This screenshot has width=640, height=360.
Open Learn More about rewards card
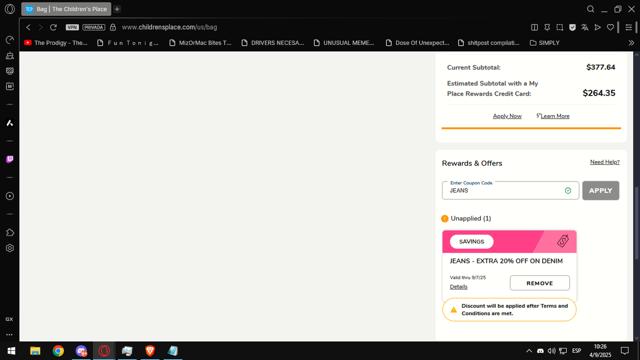pyautogui.click(x=555, y=116)
